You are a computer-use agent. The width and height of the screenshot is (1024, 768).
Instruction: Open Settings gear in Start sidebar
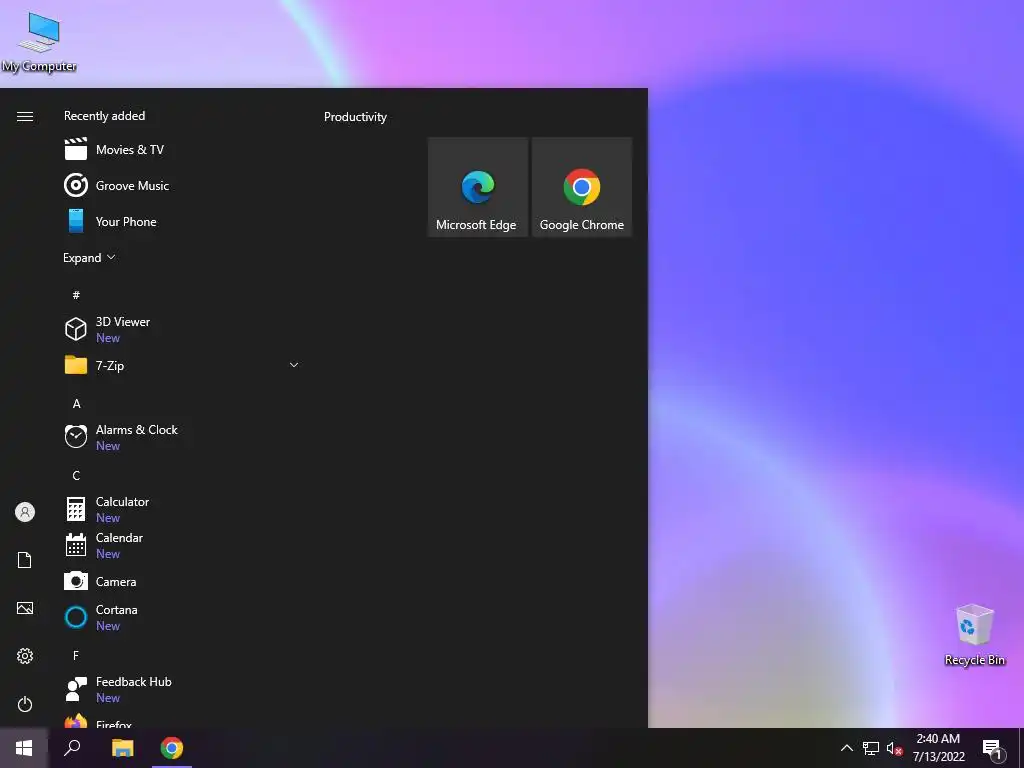25,656
